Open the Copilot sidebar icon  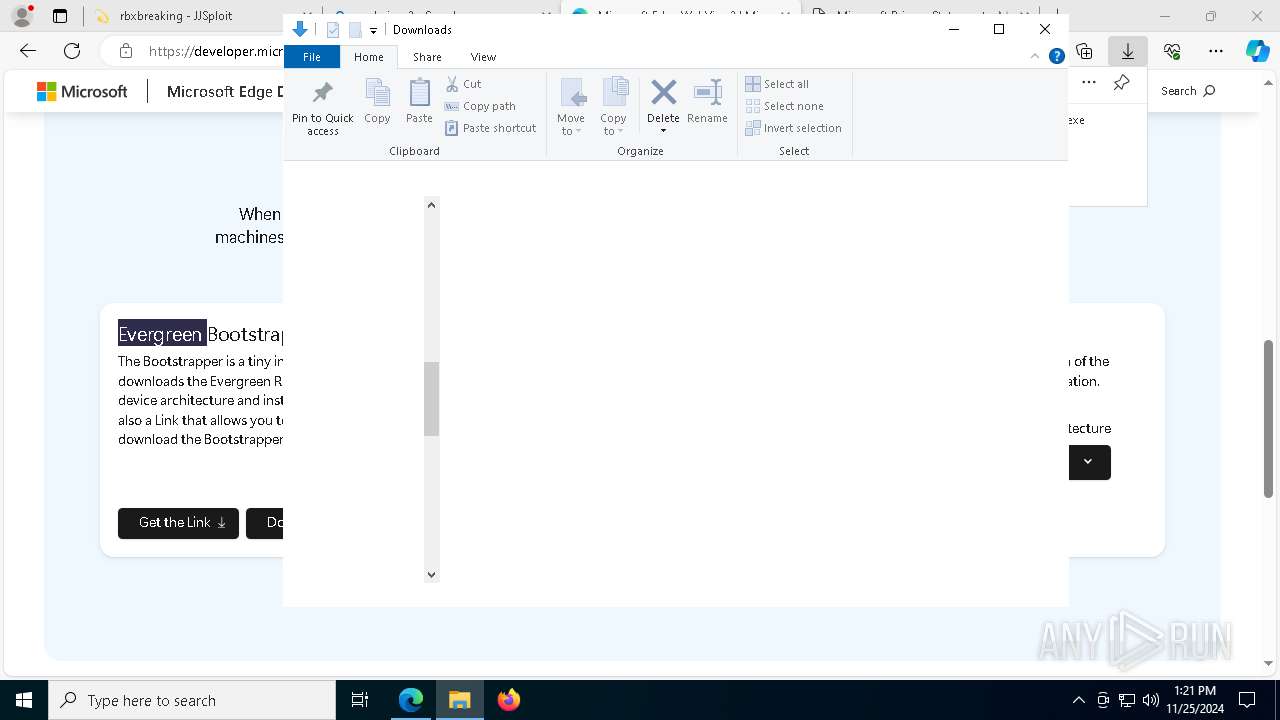click(x=1257, y=51)
